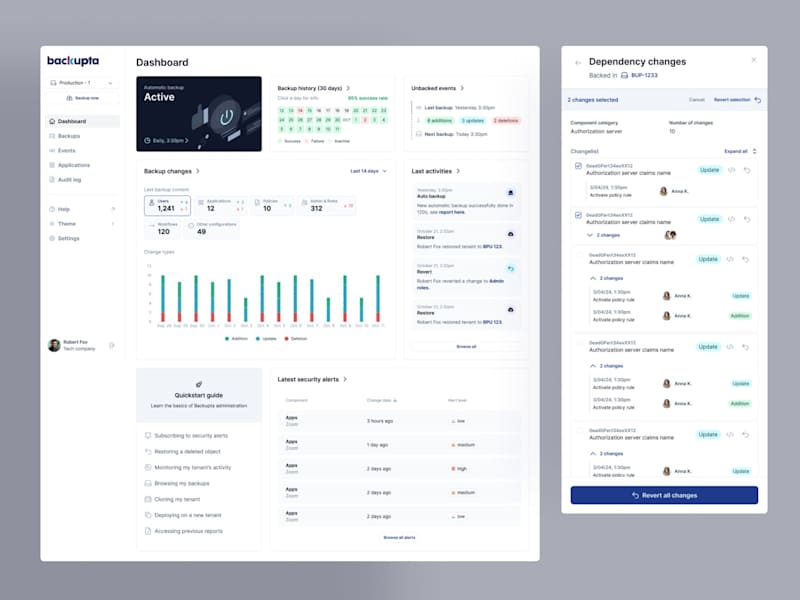The image size is (800, 600).
Task: Click Revert selection
Action: pyautogui.click(x=737, y=100)
